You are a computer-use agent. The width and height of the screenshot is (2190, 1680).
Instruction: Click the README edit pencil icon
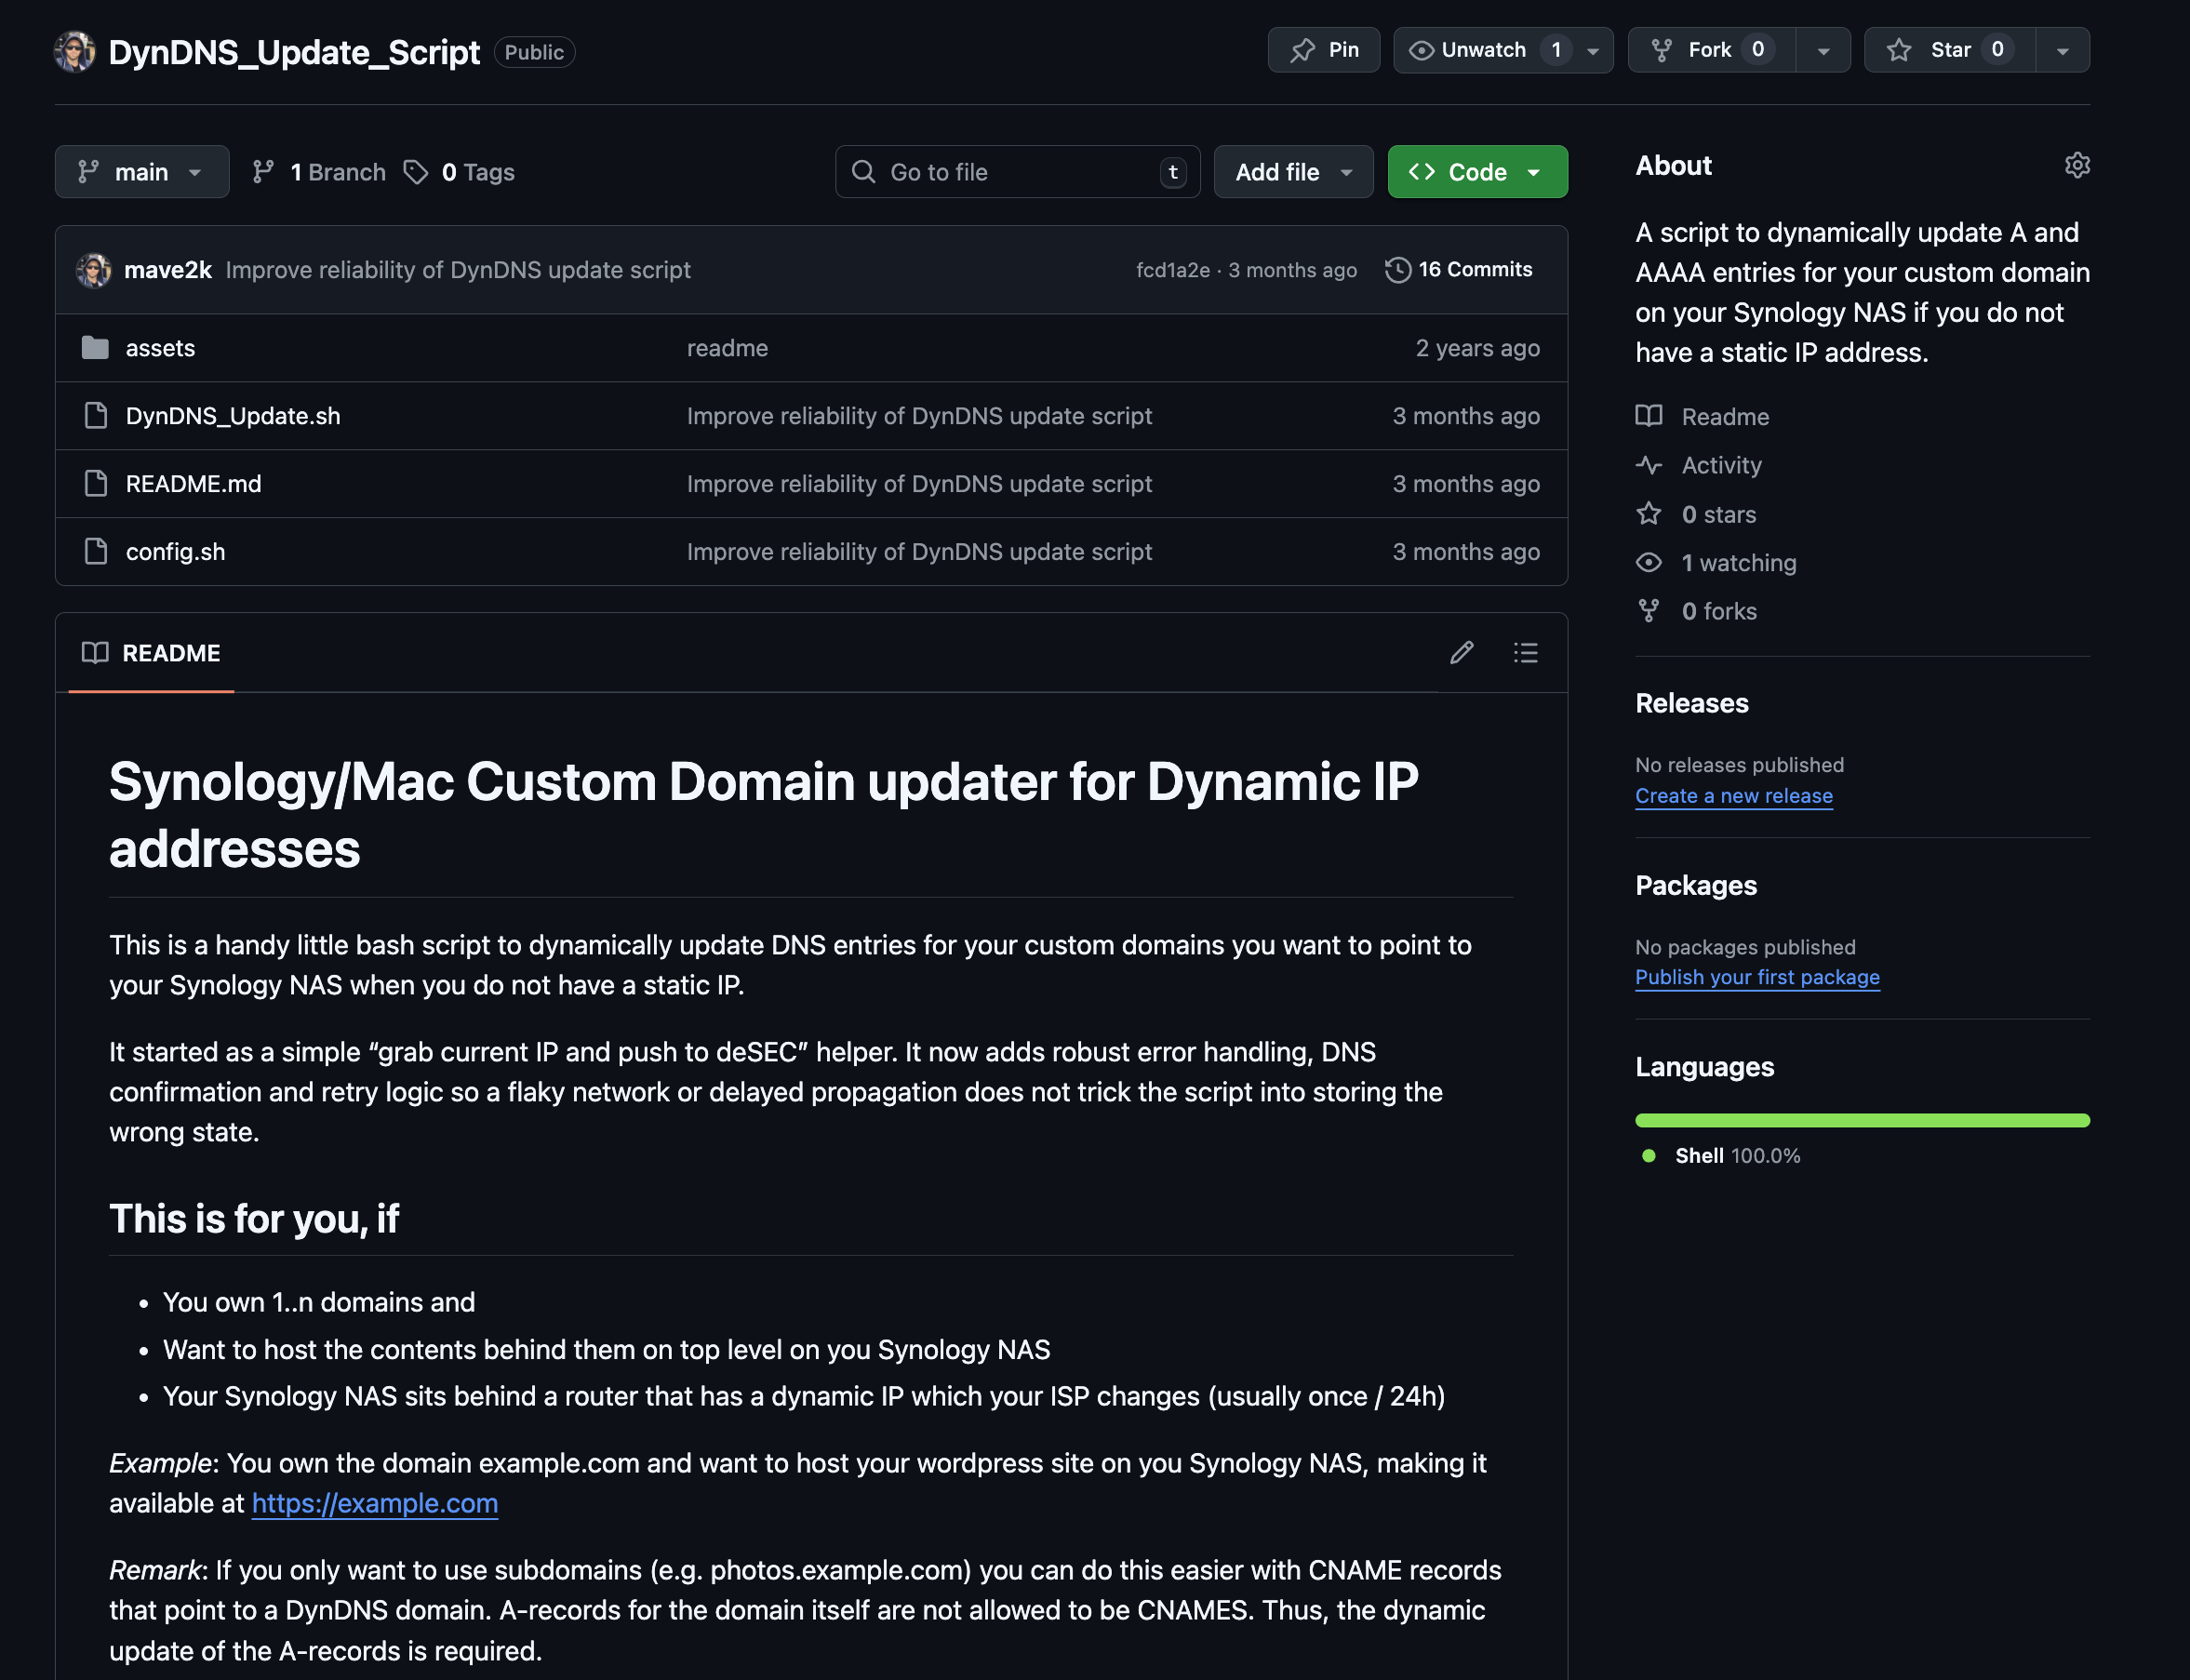[x=1461, y=653]
